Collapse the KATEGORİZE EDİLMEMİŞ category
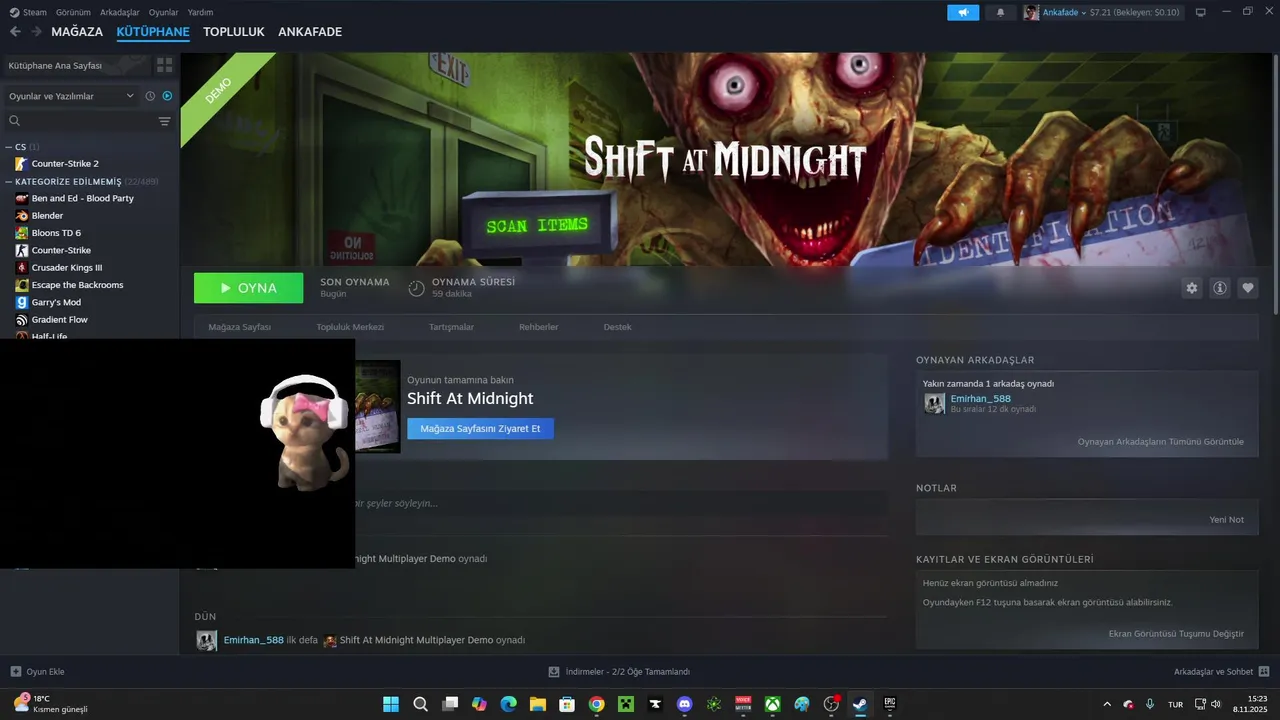Screen dimensions: 1280x720 (x=9, y=182)
